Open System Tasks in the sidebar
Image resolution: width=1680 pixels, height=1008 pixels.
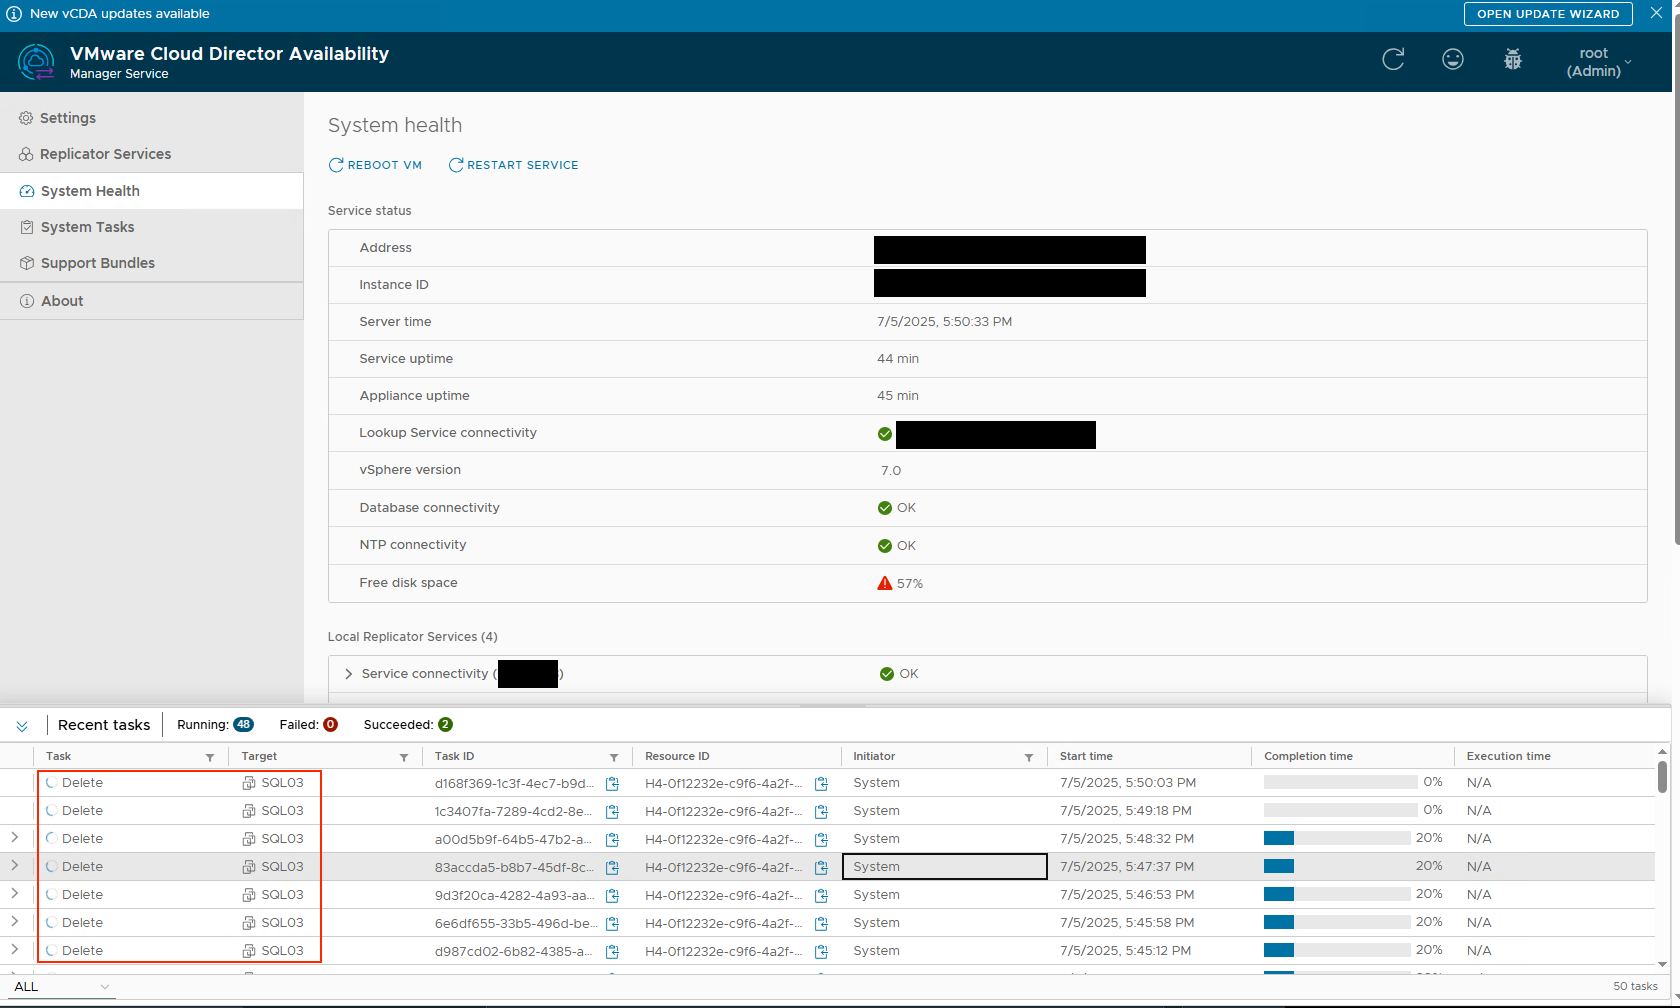point(87,227)
